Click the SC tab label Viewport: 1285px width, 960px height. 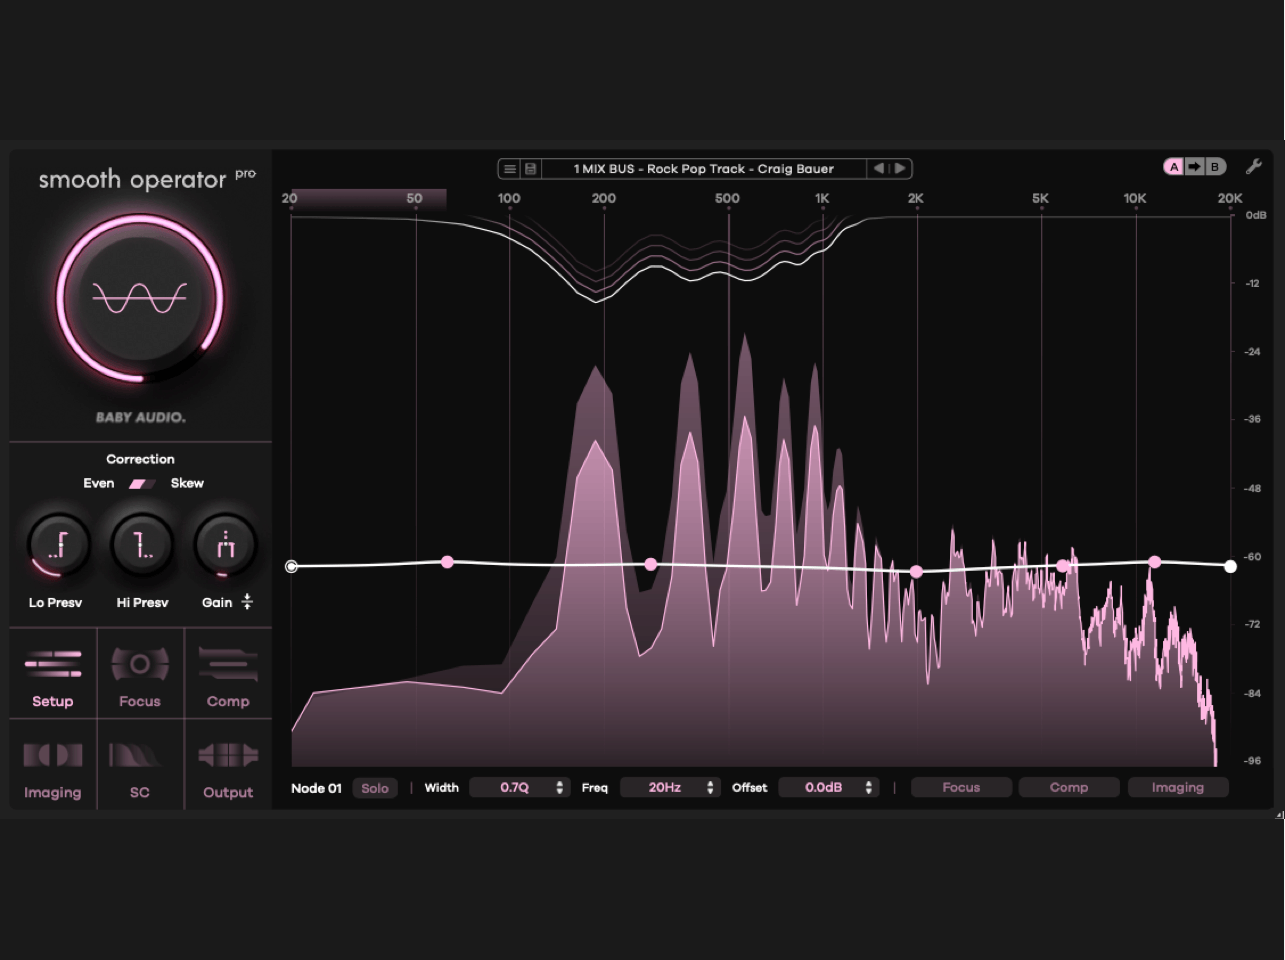coord(140,793)
